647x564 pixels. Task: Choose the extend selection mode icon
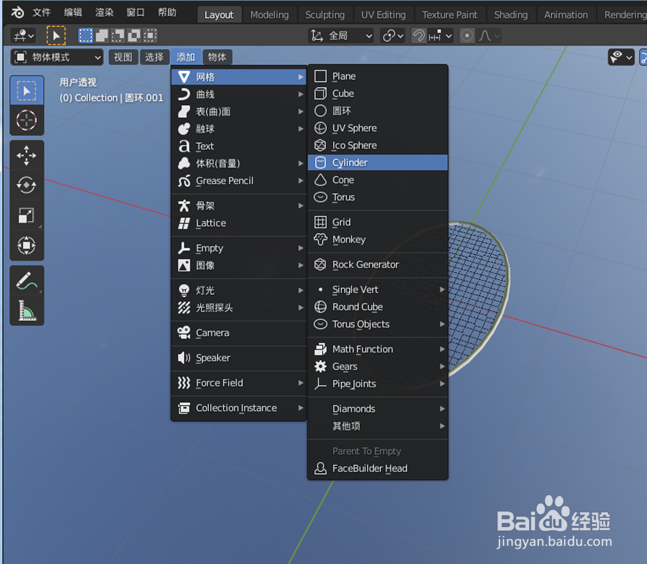[102, 35]
